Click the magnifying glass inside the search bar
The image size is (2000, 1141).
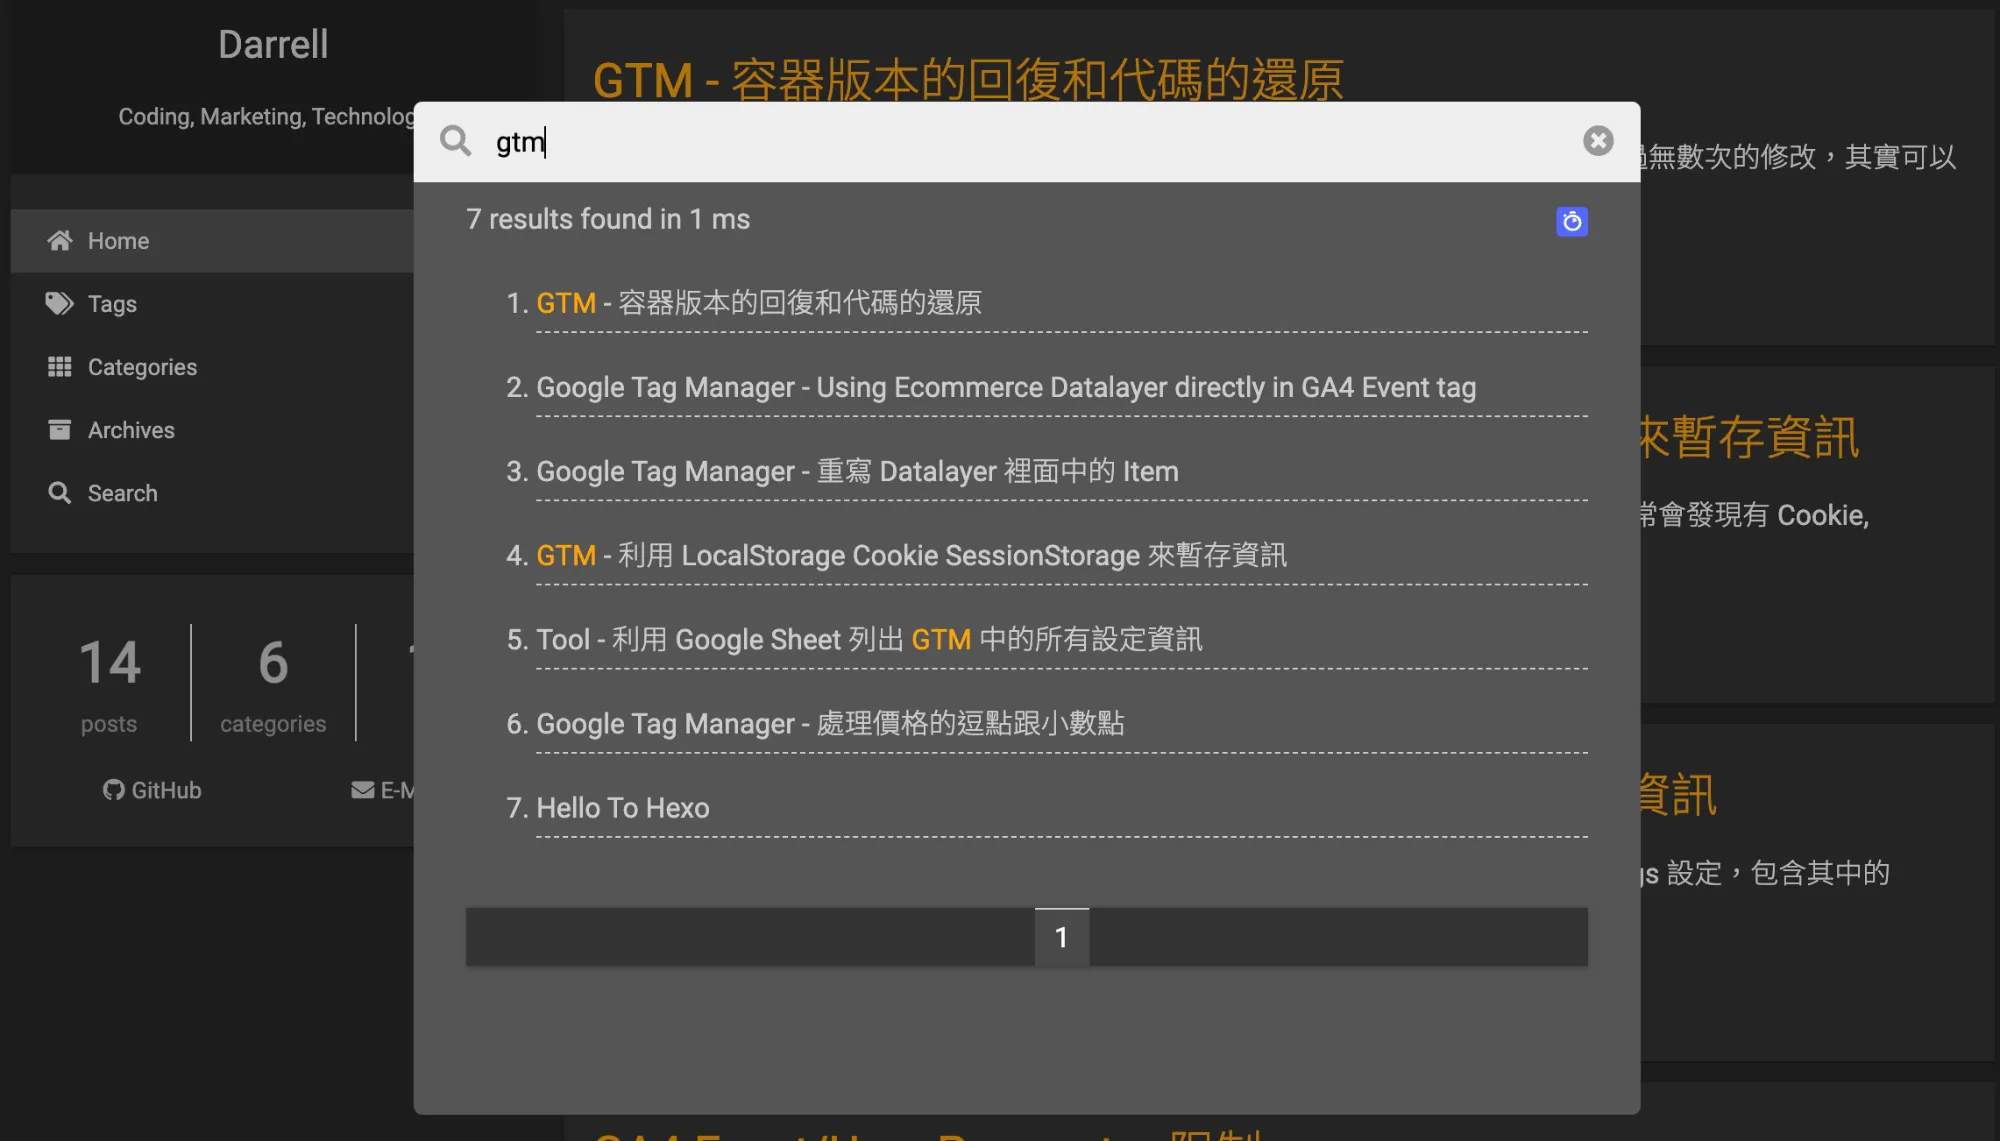[456, 141]
